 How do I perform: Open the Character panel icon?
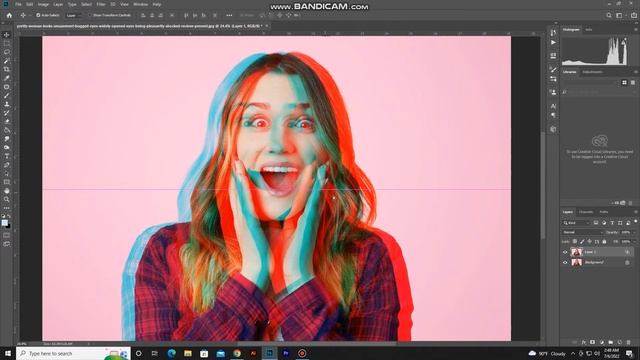(553, 106)
